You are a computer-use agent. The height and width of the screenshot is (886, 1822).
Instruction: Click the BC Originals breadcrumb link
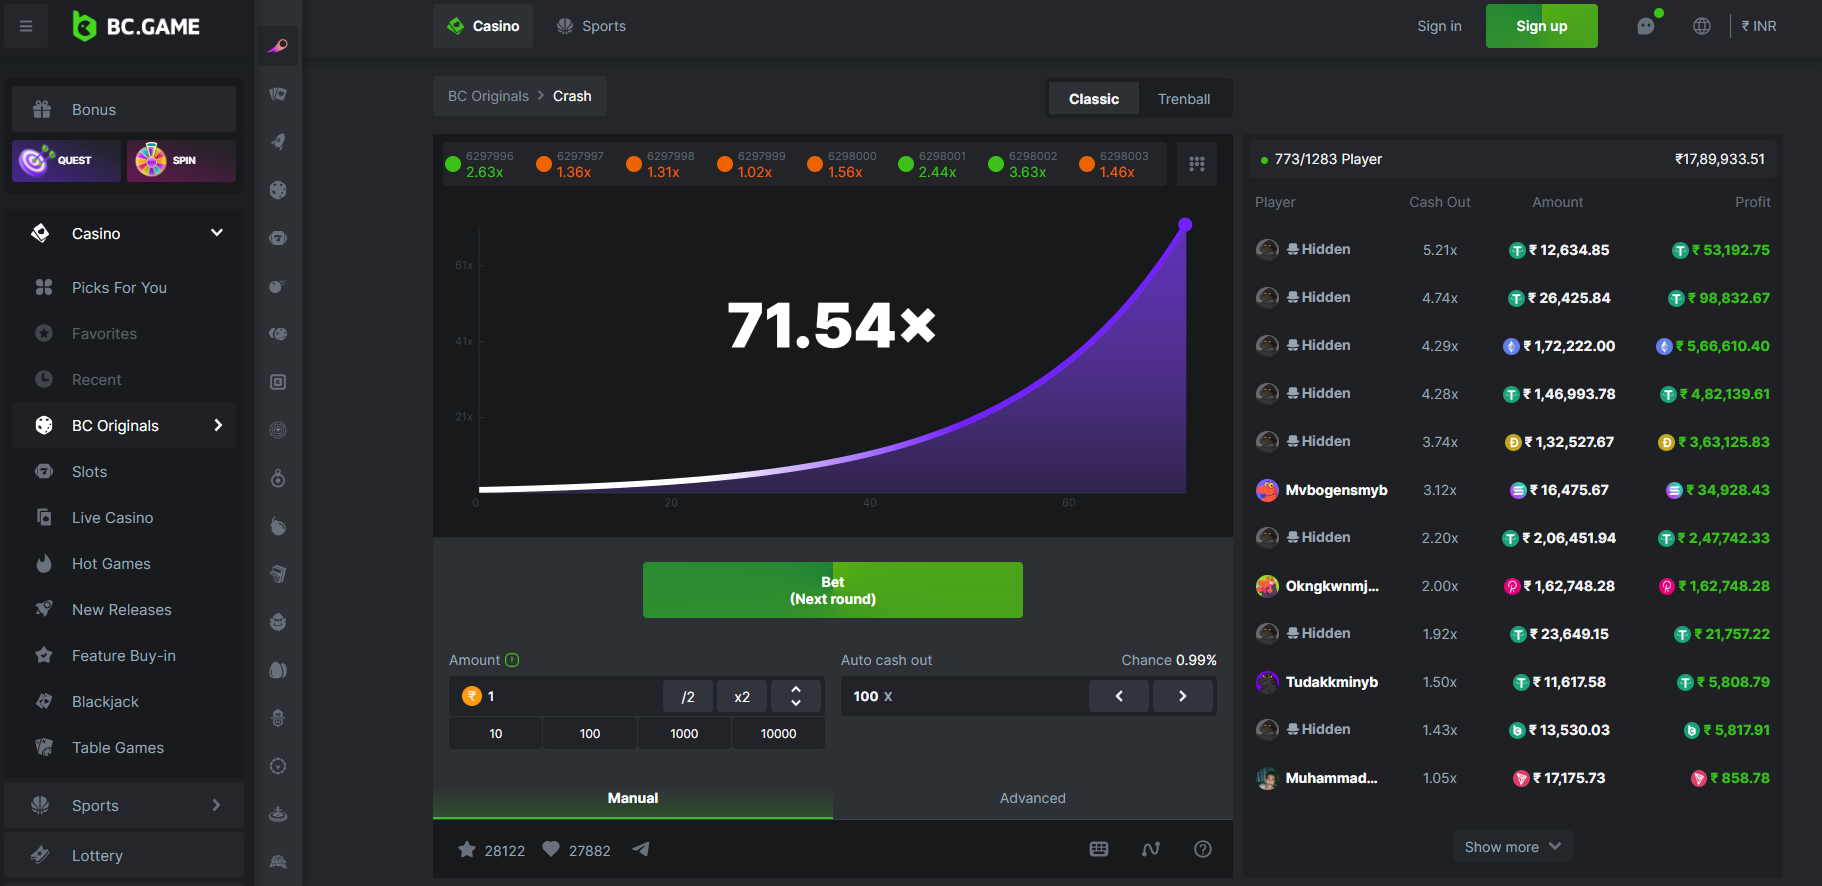(488, 96)
